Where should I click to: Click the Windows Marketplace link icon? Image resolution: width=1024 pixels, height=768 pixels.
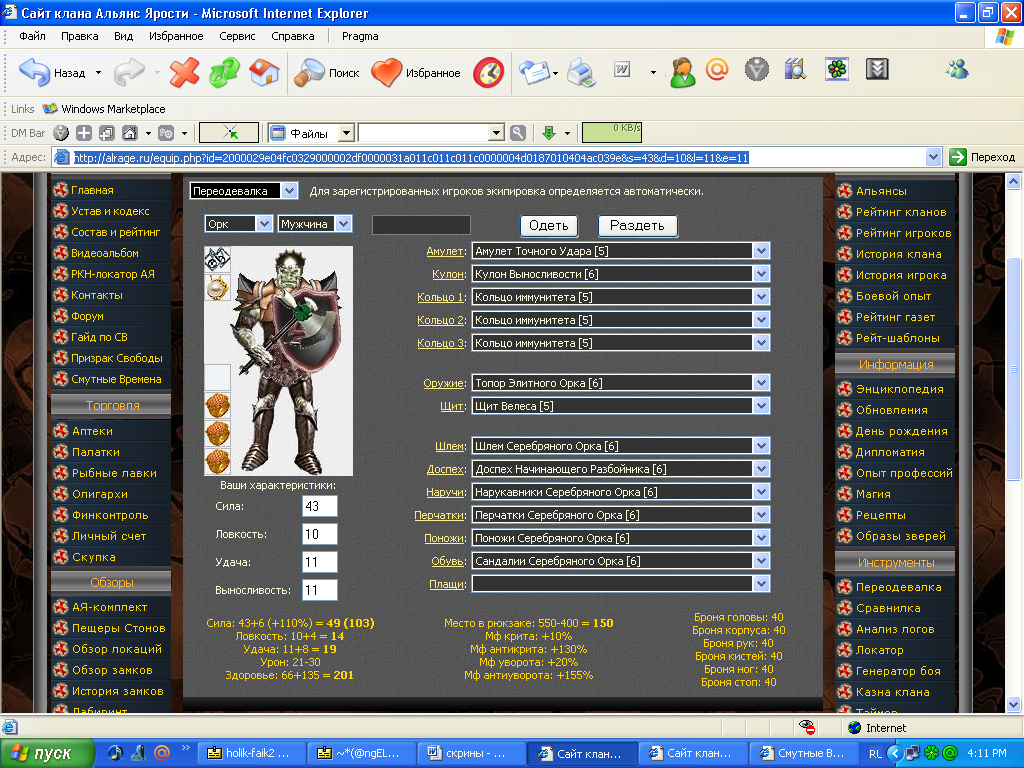(x=50, y=108)
